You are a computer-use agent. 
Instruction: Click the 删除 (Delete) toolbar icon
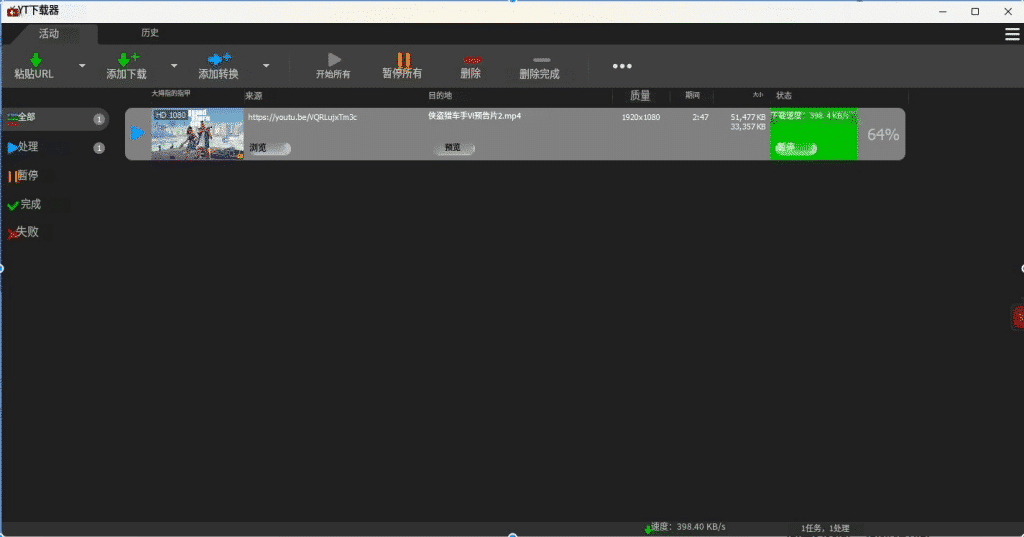[x=471, y=61]
